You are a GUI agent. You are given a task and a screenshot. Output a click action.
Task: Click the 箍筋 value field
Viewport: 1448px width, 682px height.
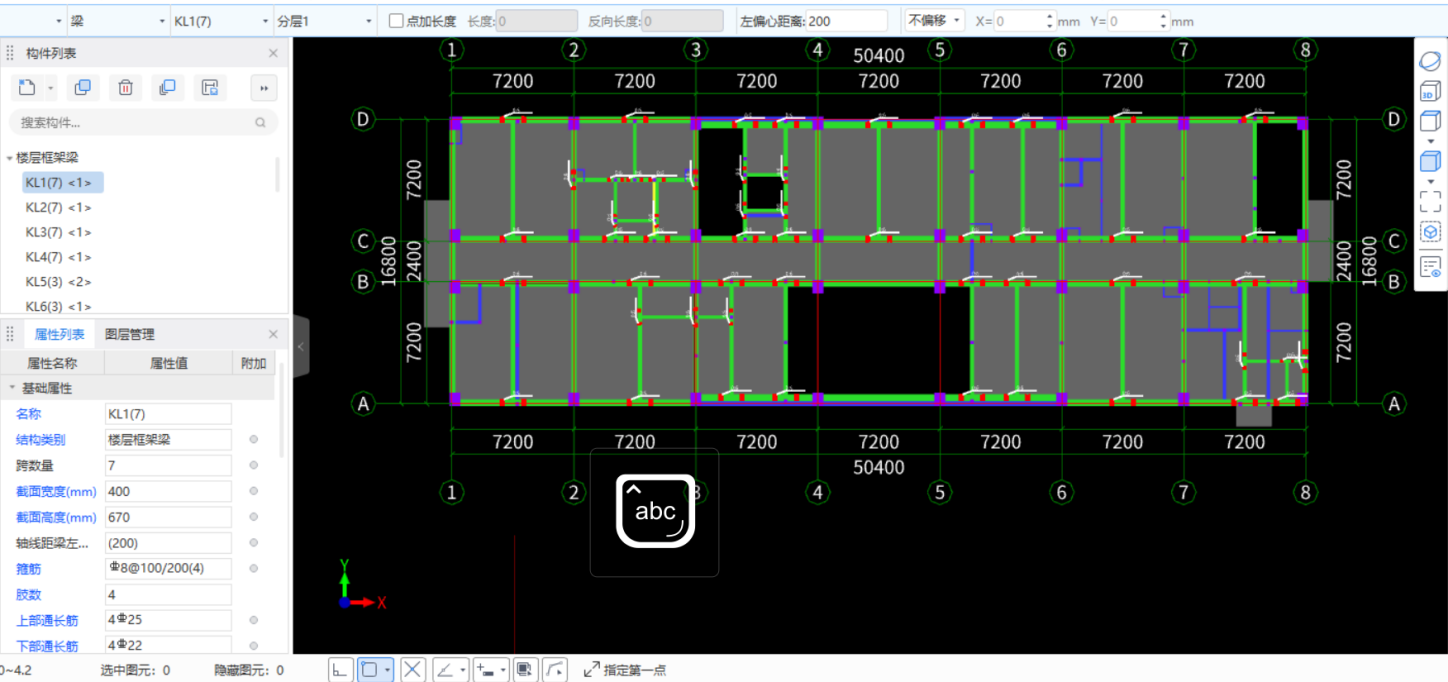(168, 569)
